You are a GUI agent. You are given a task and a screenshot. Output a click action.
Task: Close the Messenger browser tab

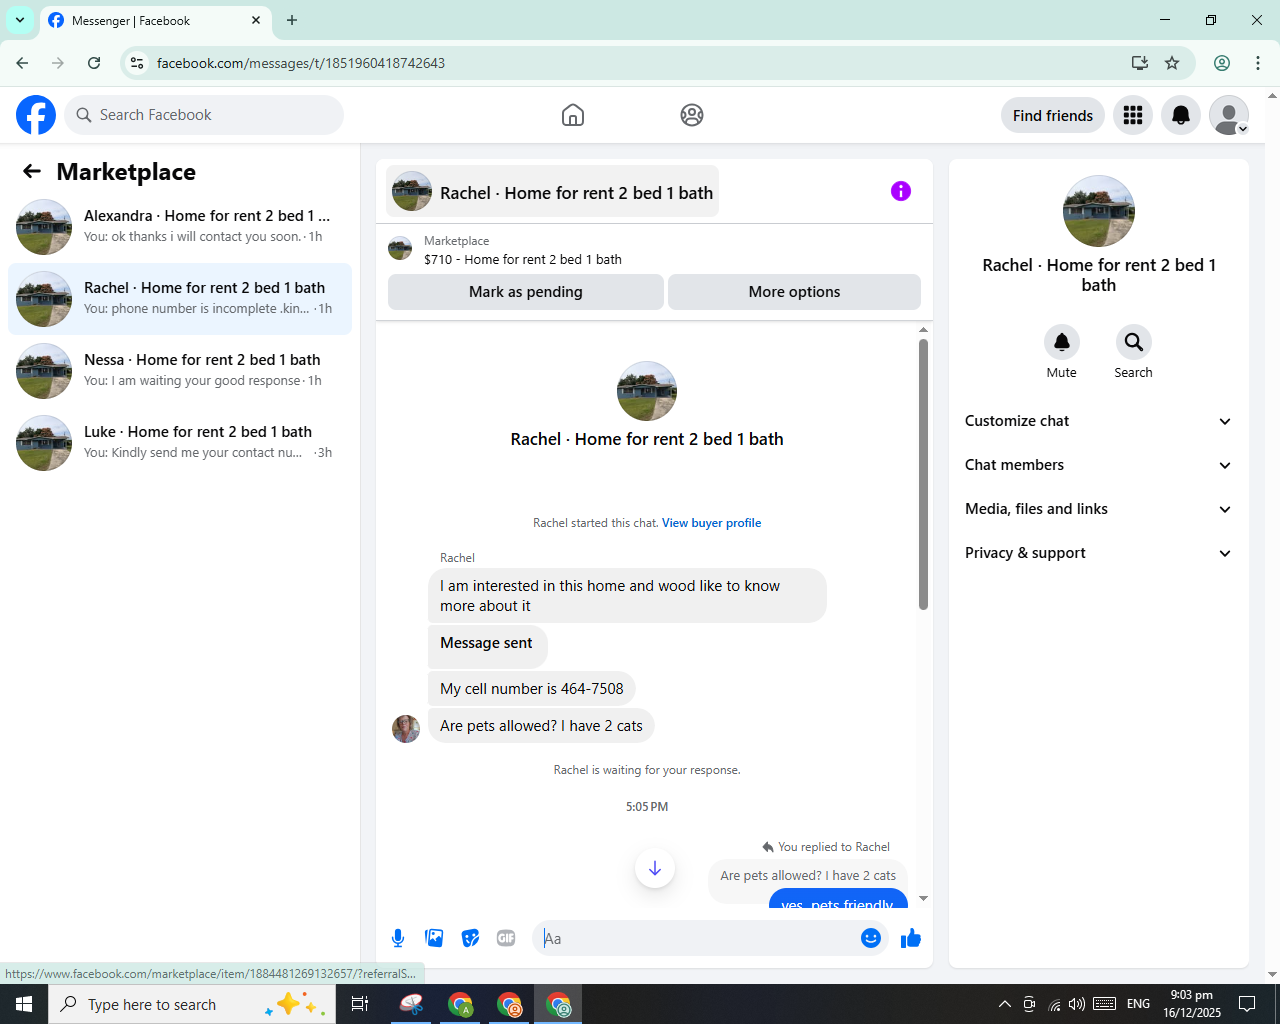[x=256, y=20]
